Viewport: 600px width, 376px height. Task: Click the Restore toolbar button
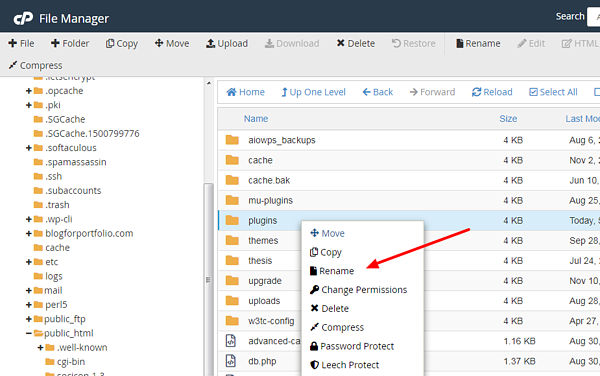click(x=414, y=44)
